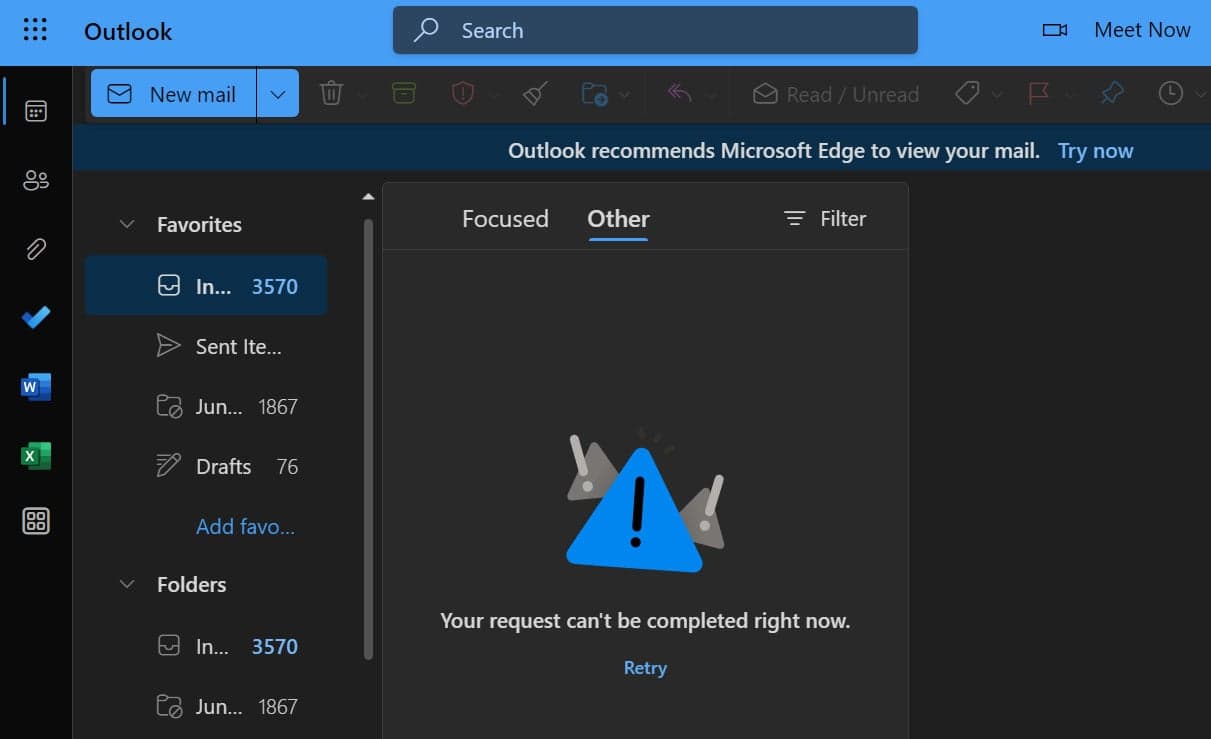The image size is (1211, 739).
Task: Collapse the Favorites section
Action: (x=127, y=224)
